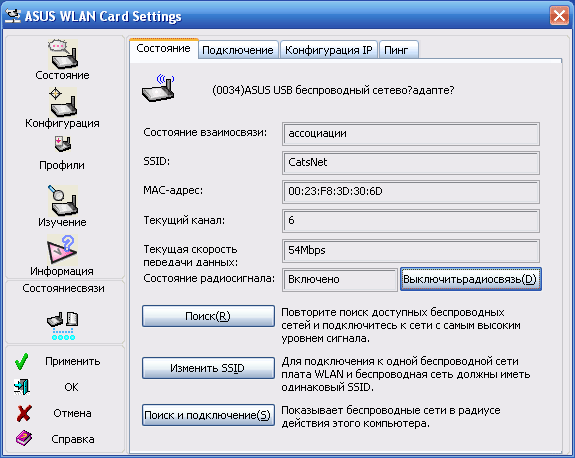Click the Состояниесвязи label
Image resolution: width=575 pixels, height=458 pixels.
[x=63, y=288]
